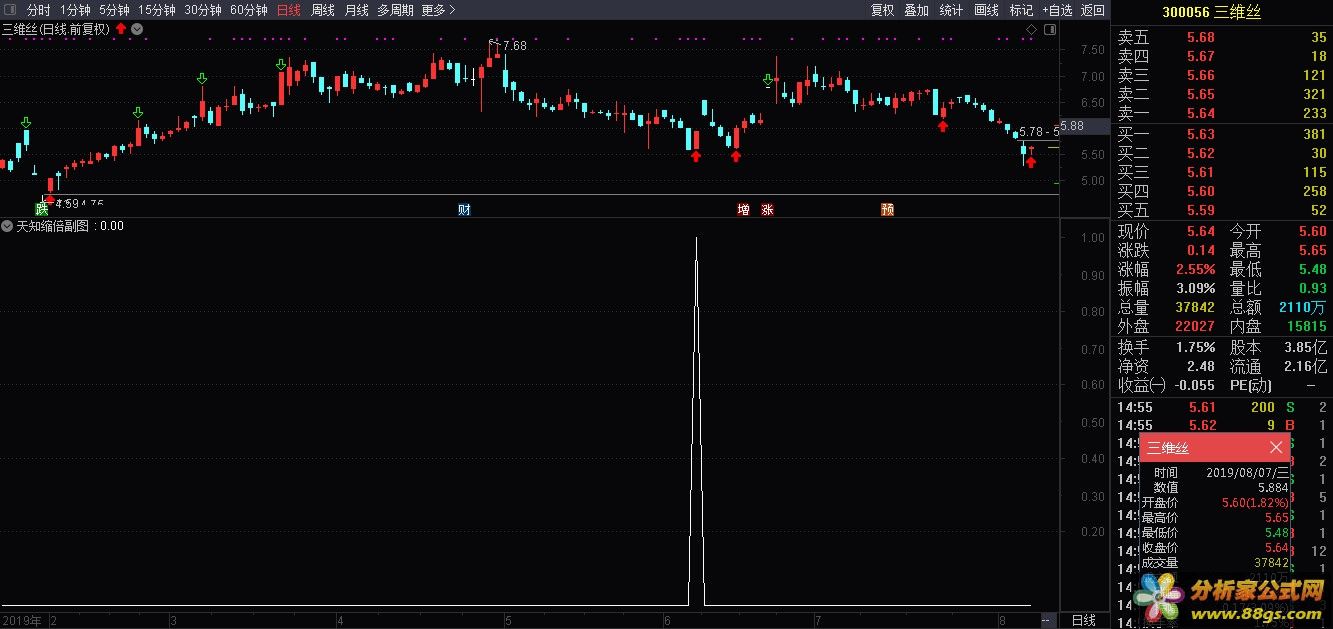Click the 总量 37842 value

point(1195,307)
